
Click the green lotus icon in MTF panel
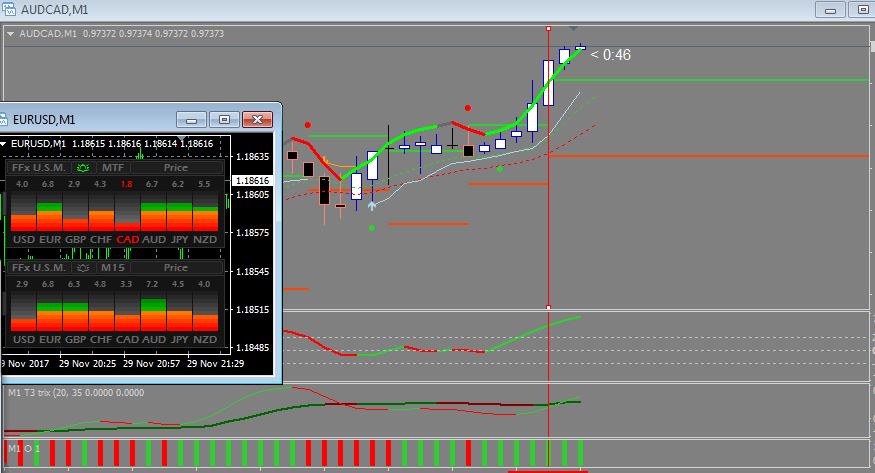point(83,167)
